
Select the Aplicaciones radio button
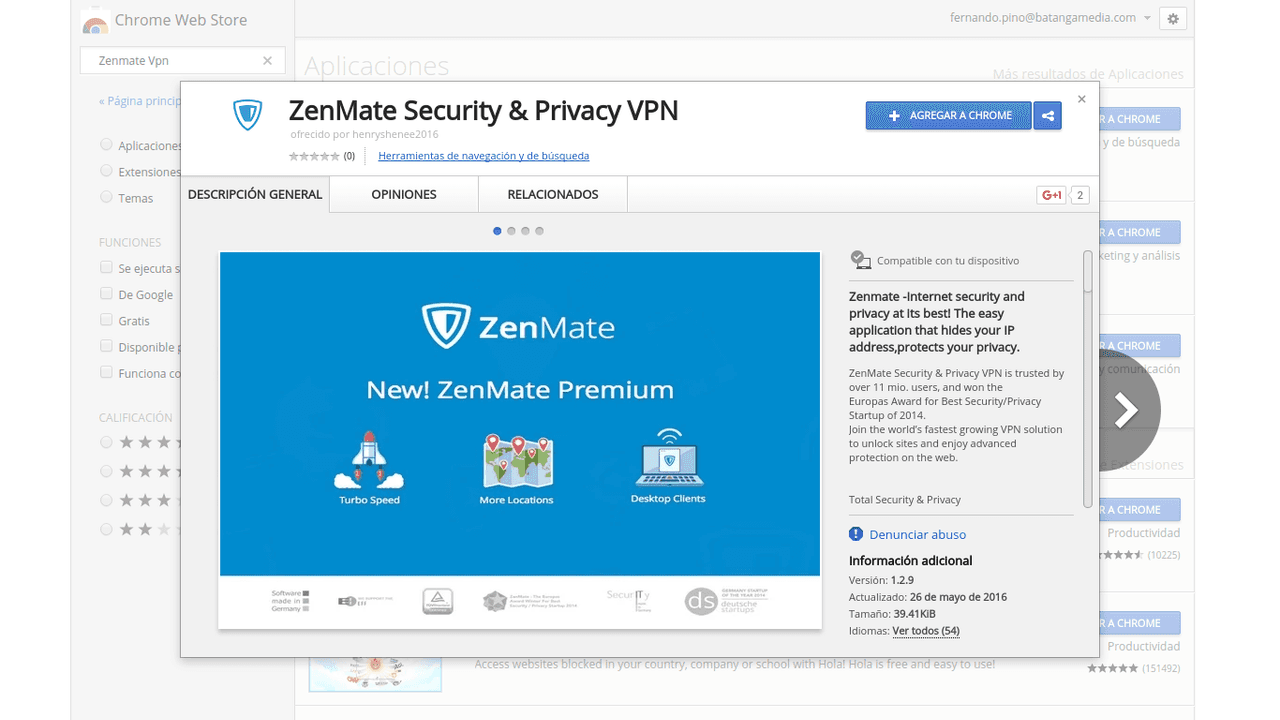point(106,145)
